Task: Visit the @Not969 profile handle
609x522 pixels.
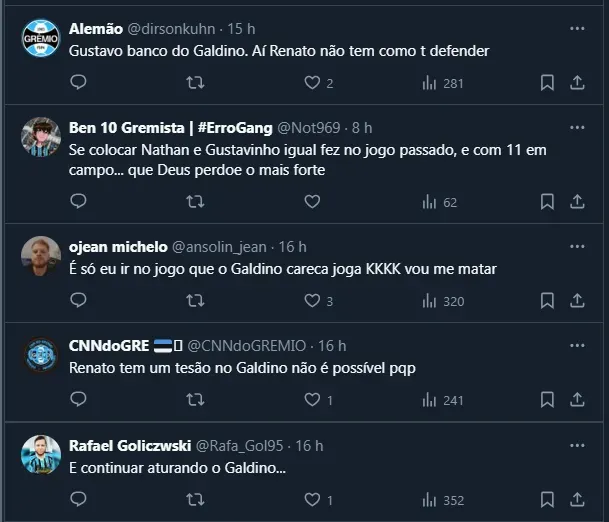Action: click(x=308, y=128)
